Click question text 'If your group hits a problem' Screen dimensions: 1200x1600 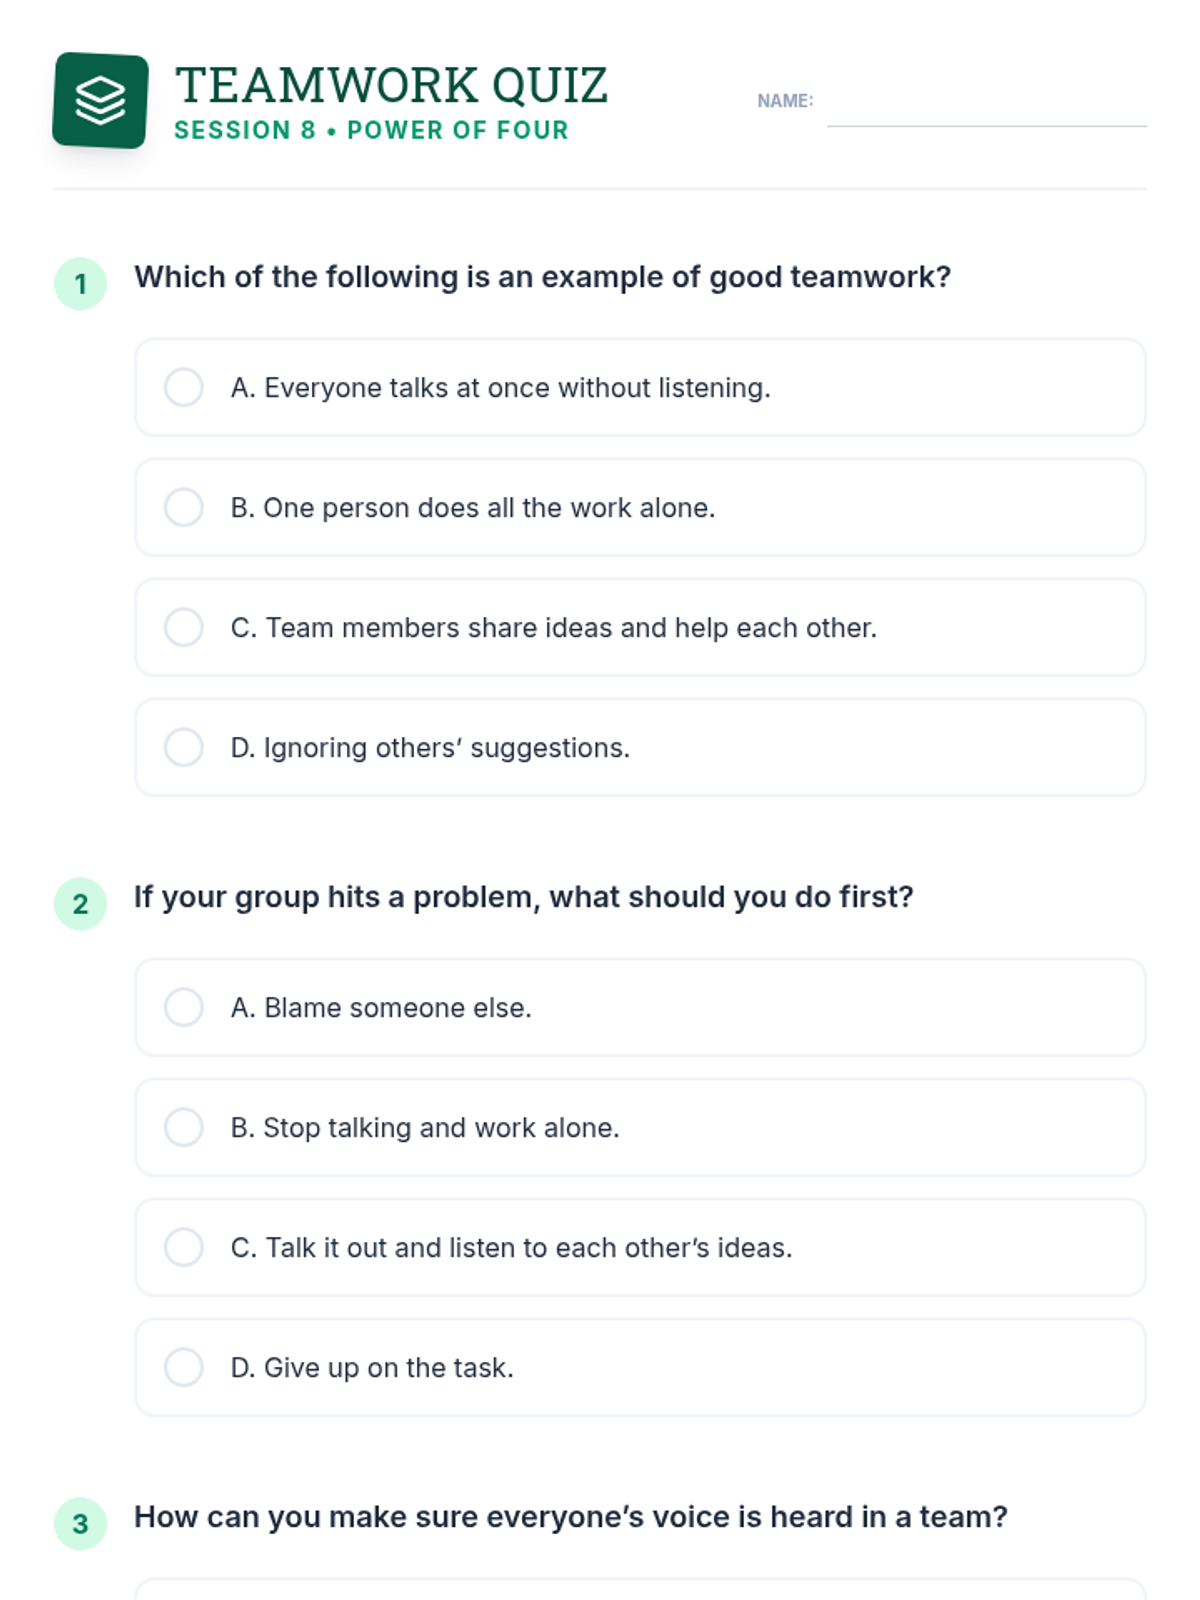(x=524, y=897)
